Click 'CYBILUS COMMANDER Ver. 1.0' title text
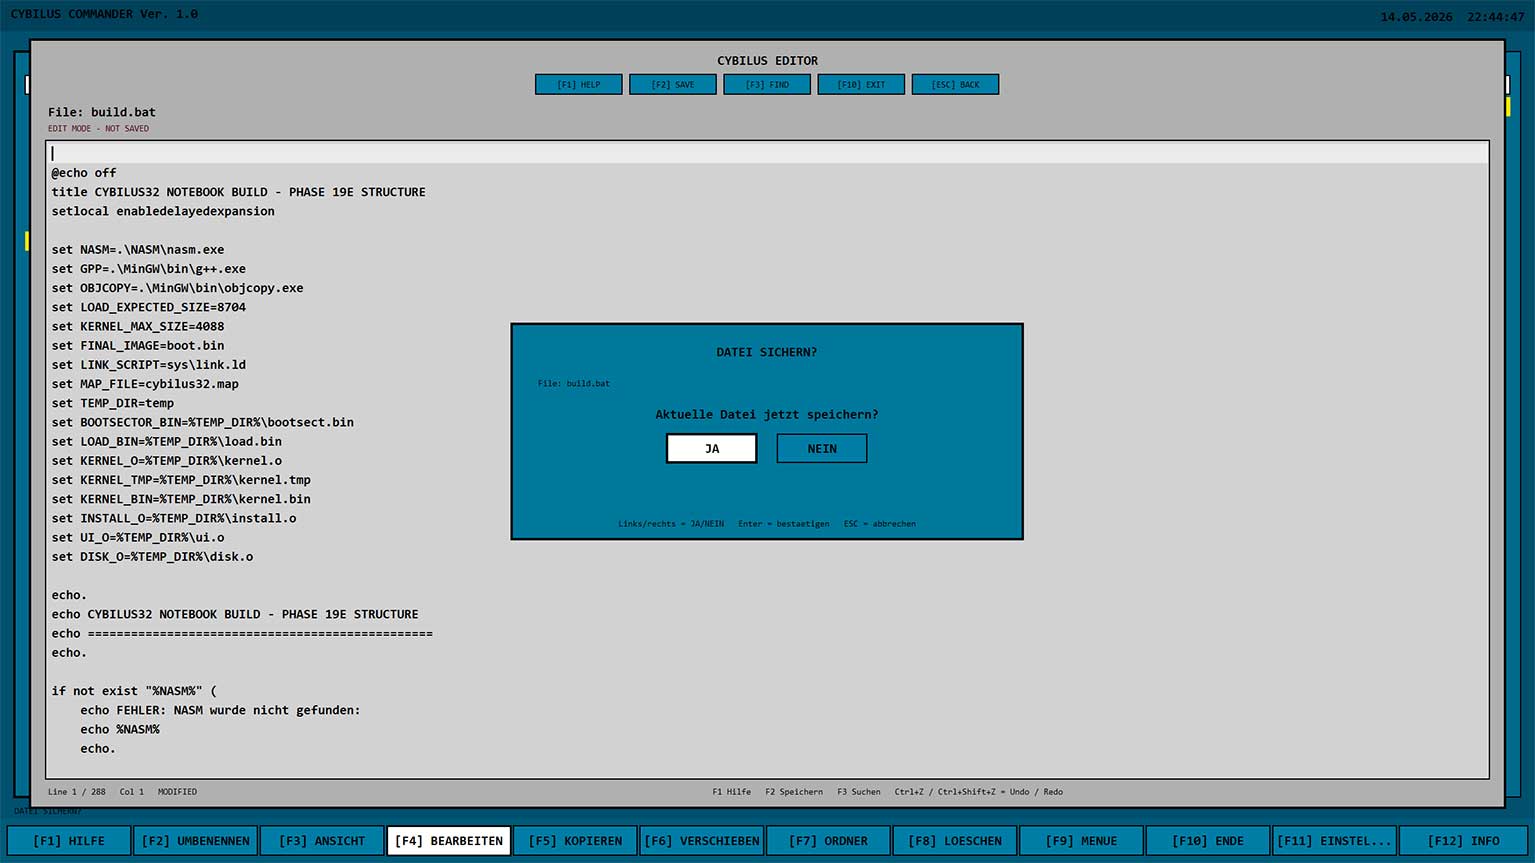Viewport: 1535px width, 863px height. click(x=104, y=14)
